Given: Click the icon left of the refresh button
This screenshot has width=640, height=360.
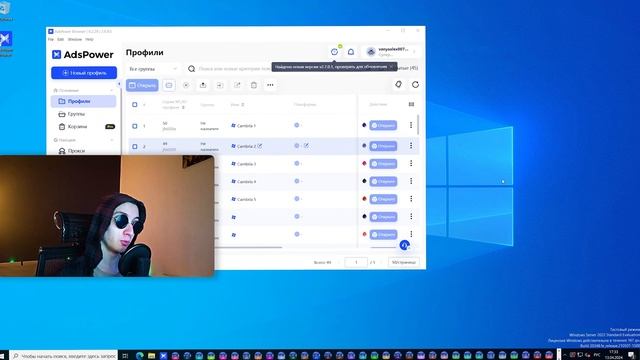Looking at the screenshot, I should pyautogui.click(x=398, y=84).
